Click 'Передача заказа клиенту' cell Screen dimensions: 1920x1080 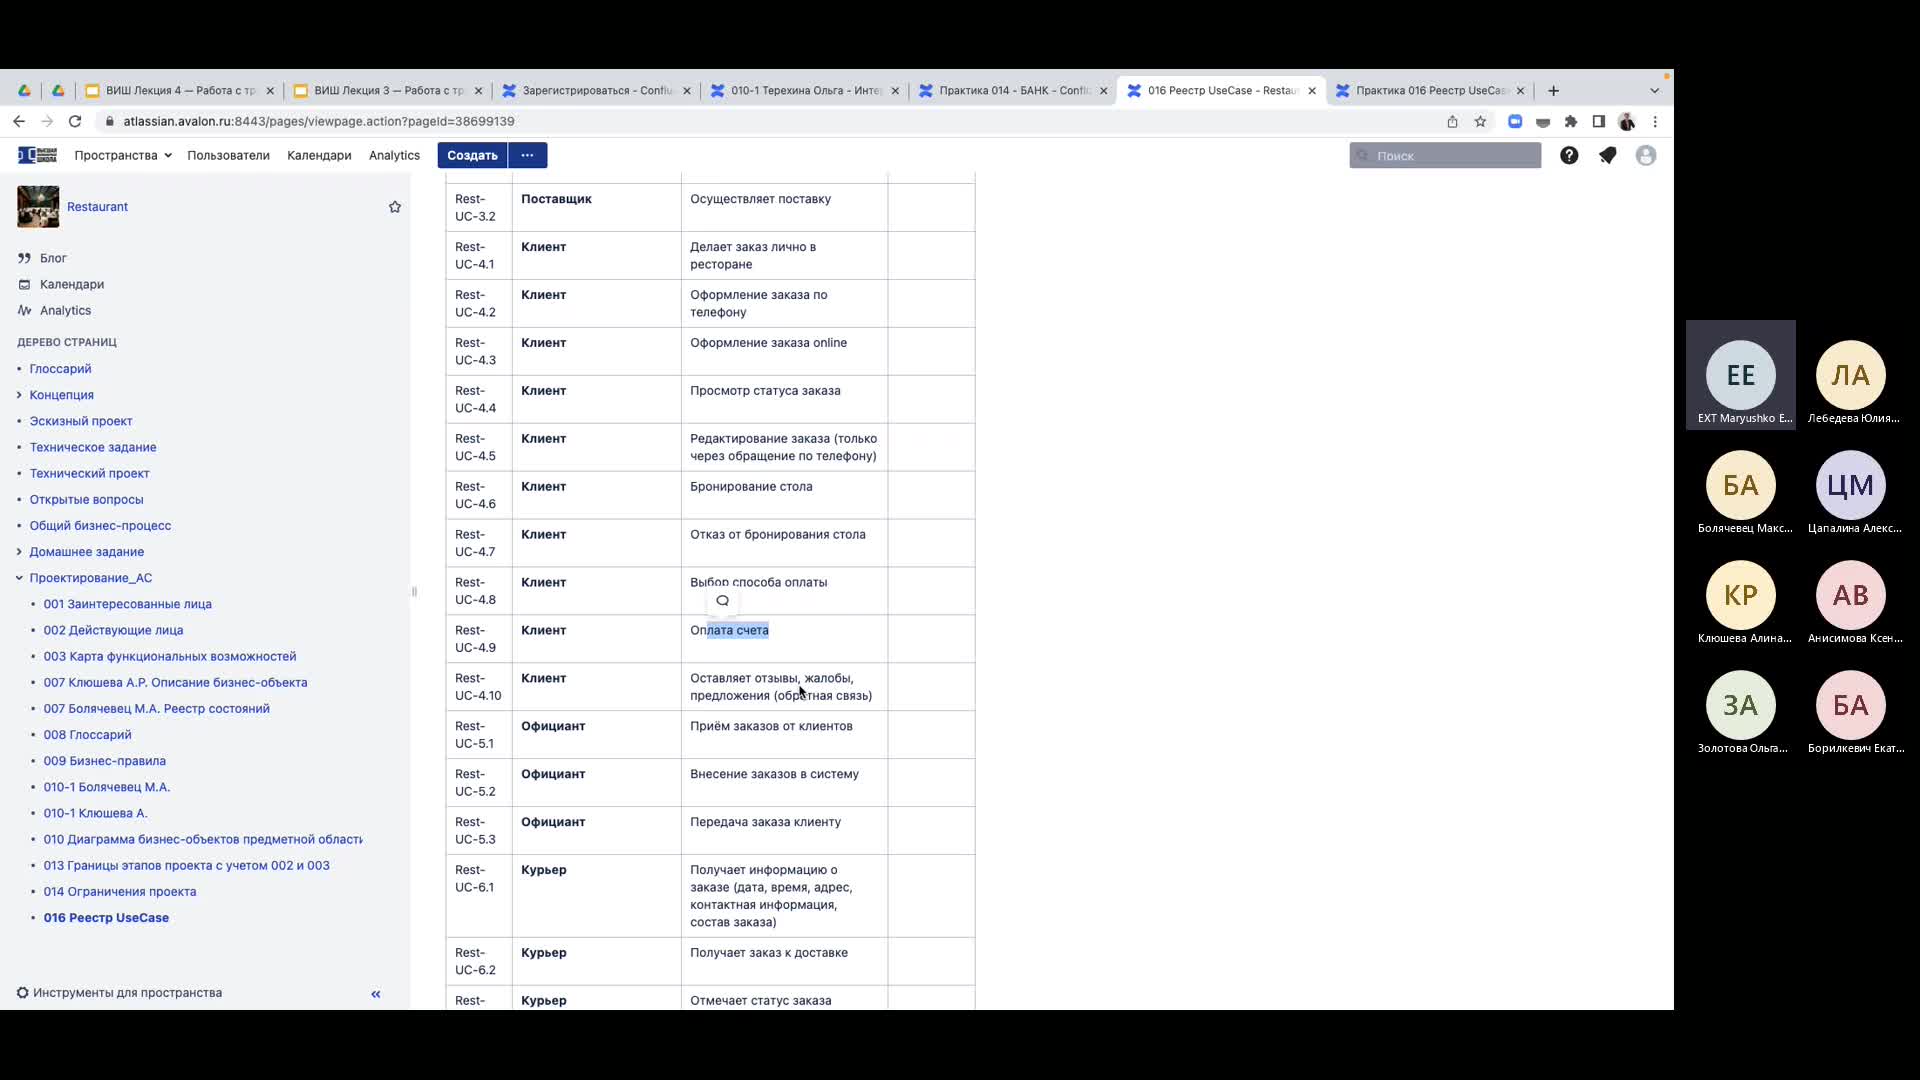click(x=784, y=831)
